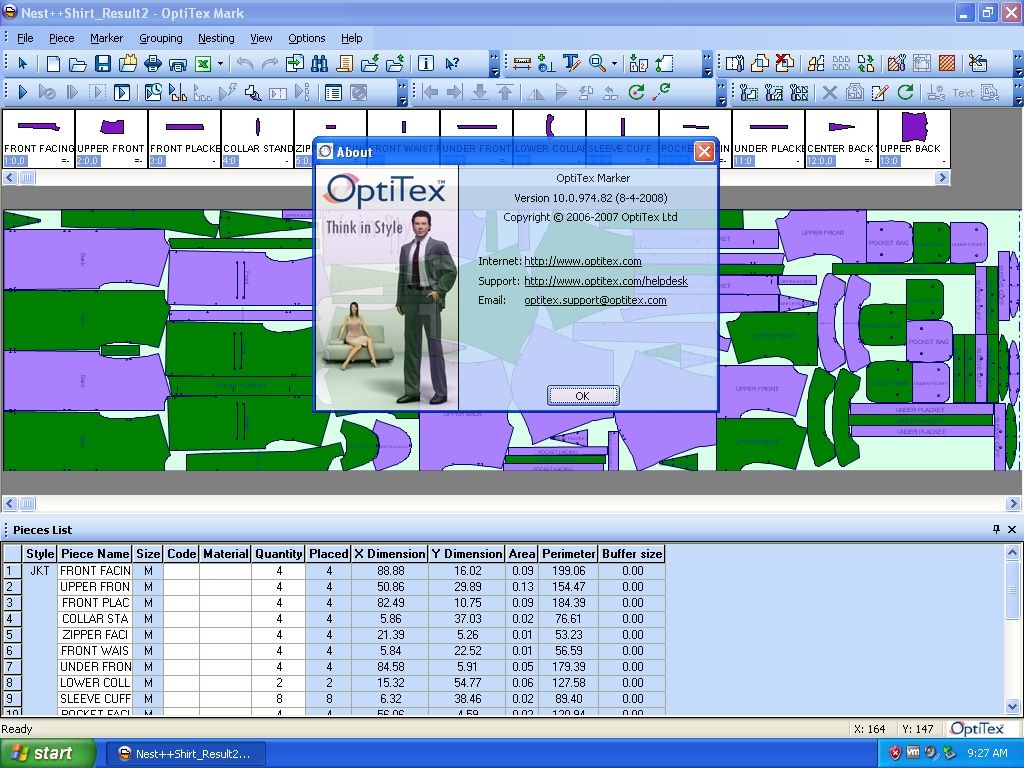This screenshot has width=1024, height=768.
Task: Click the ruler measure tool icon
Action: (522, 63)
